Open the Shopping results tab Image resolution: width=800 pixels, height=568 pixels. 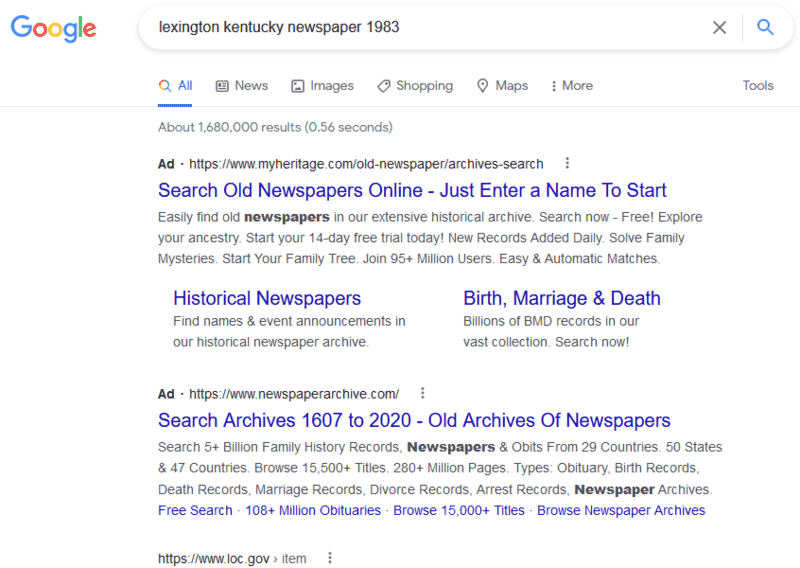pyautogui.click(x=415, y=86)
